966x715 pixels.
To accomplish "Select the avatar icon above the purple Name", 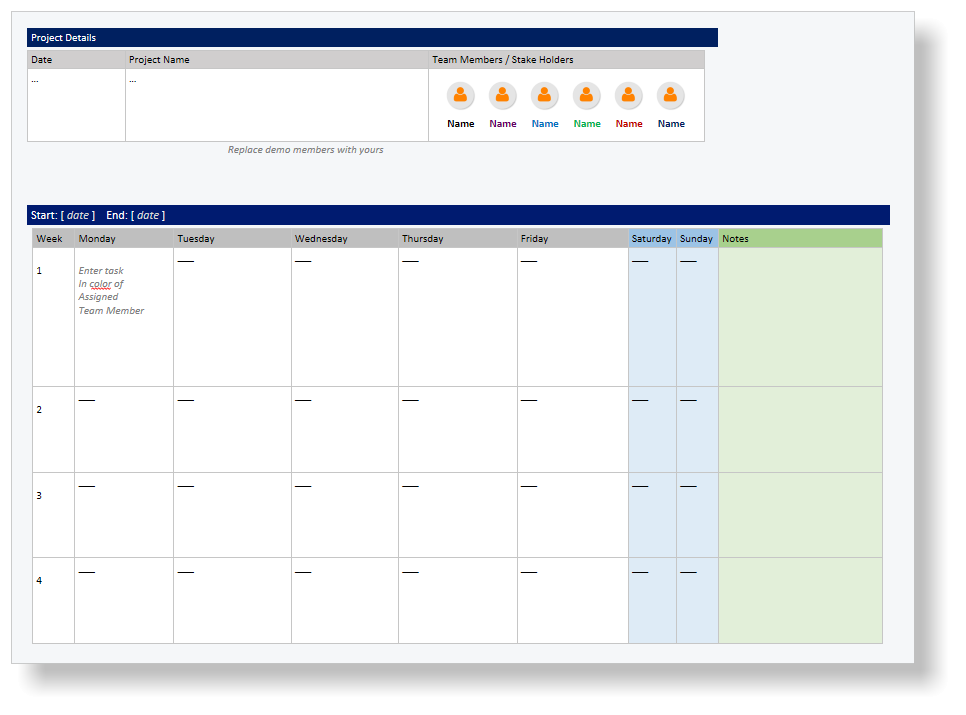I will click(x=502, y=96).
